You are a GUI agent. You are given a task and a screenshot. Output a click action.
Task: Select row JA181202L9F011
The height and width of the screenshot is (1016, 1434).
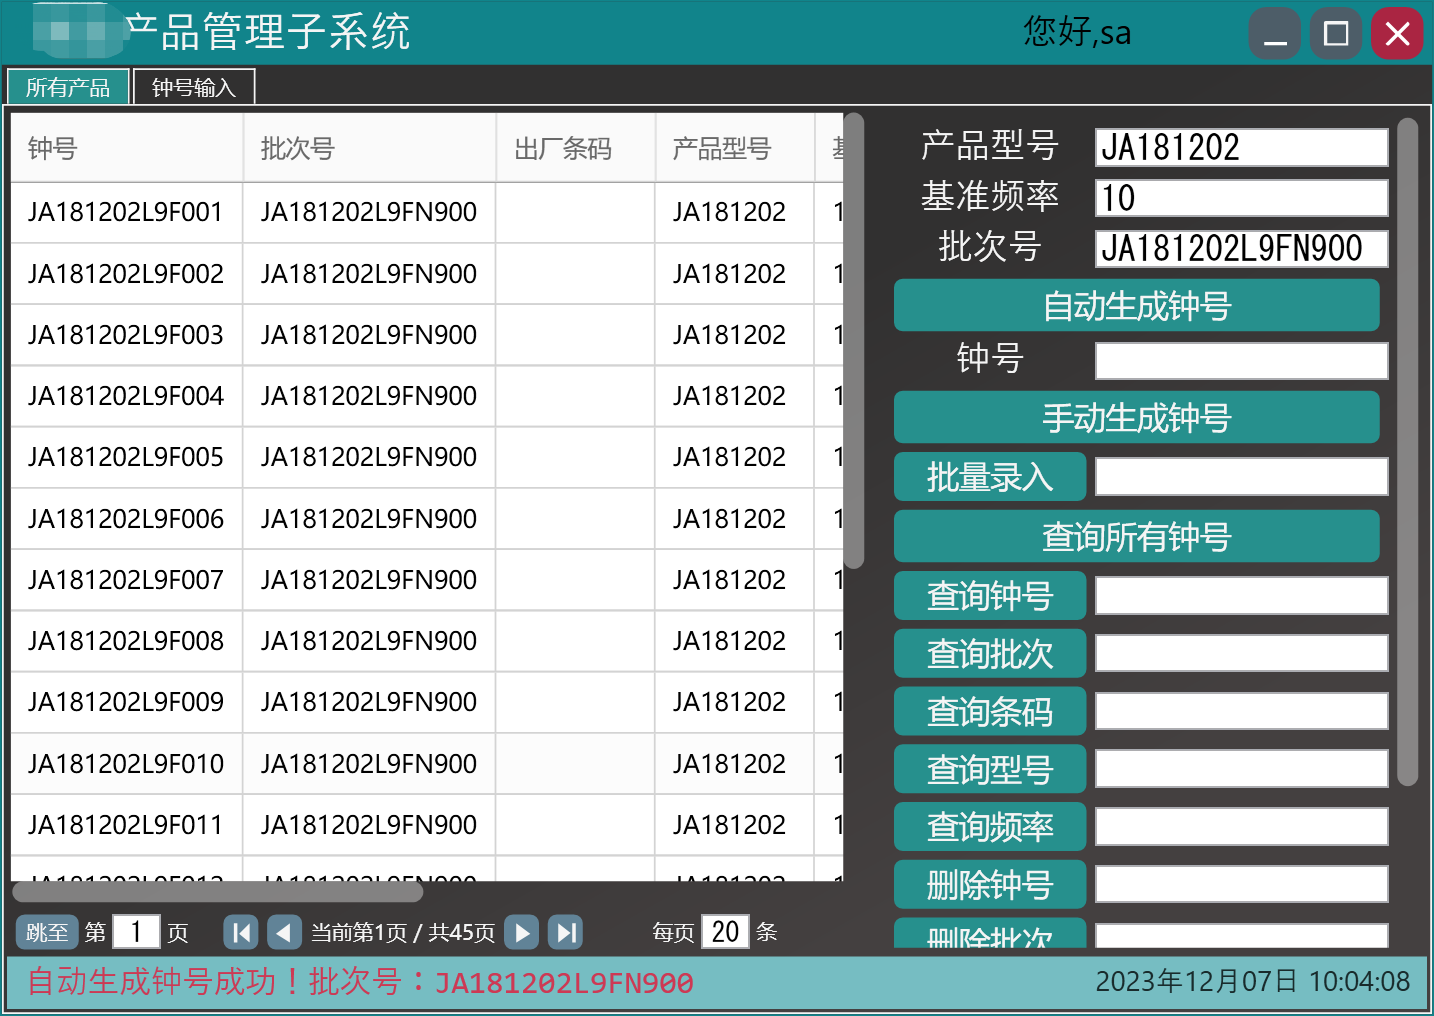pos(427,825)
